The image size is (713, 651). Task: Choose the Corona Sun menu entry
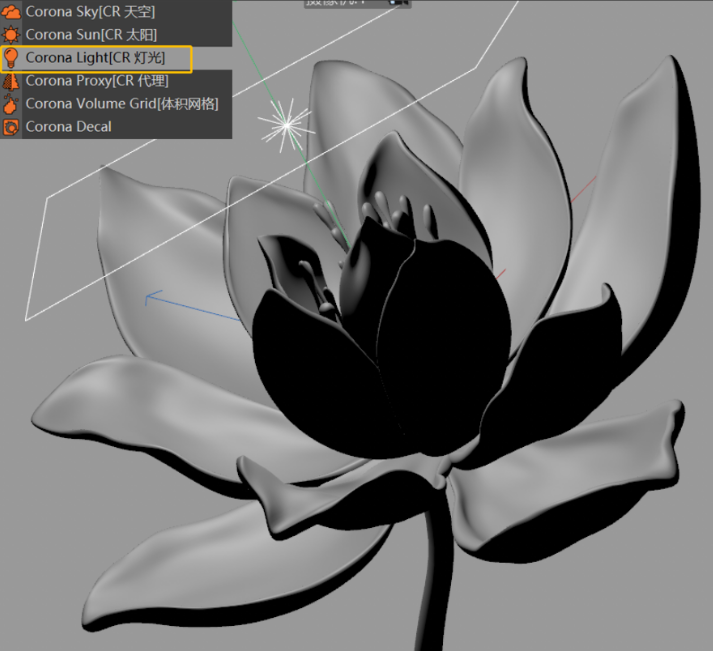point(116,35)
